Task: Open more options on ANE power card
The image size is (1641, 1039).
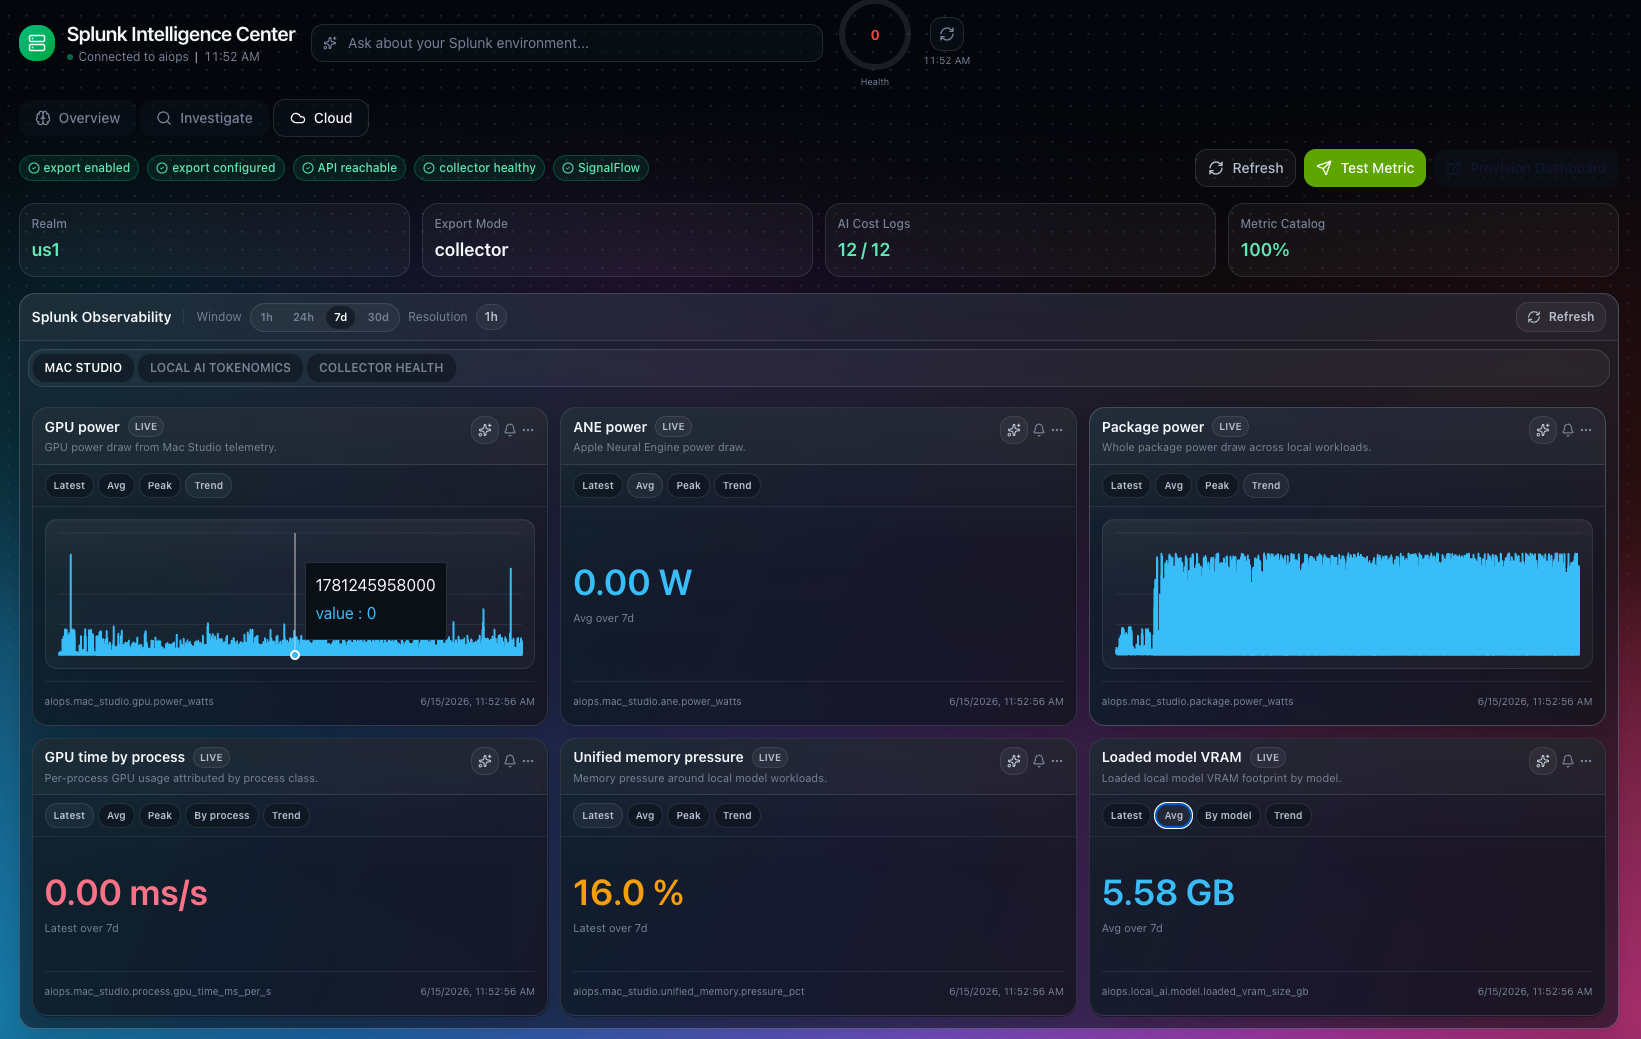Action: (x=1057, y=430)
